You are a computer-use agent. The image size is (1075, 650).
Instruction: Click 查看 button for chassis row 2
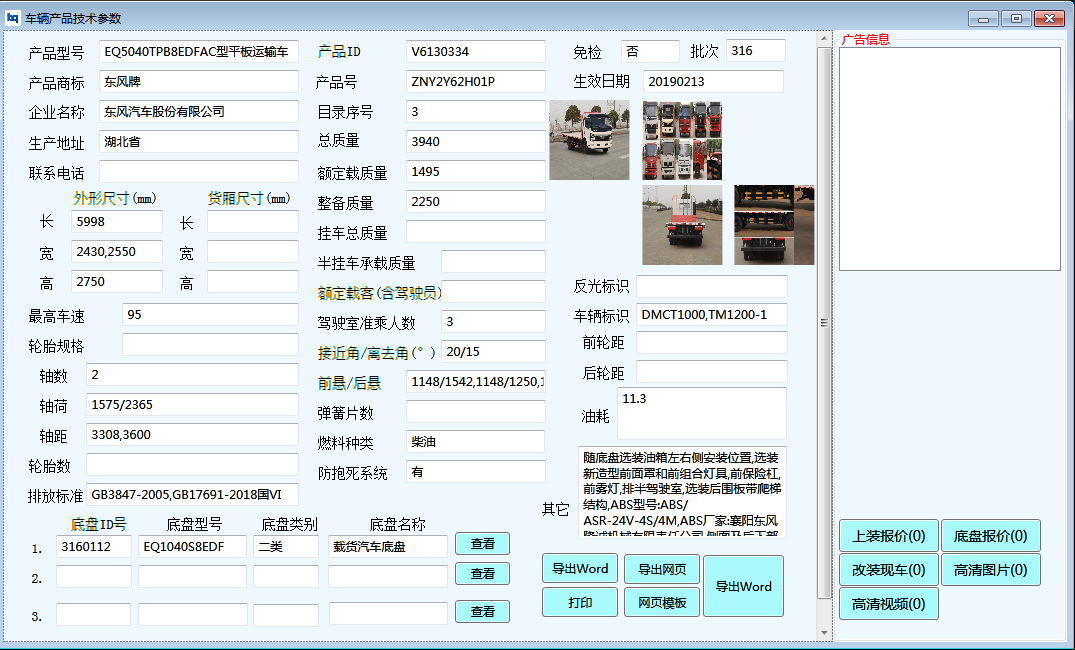482,573
